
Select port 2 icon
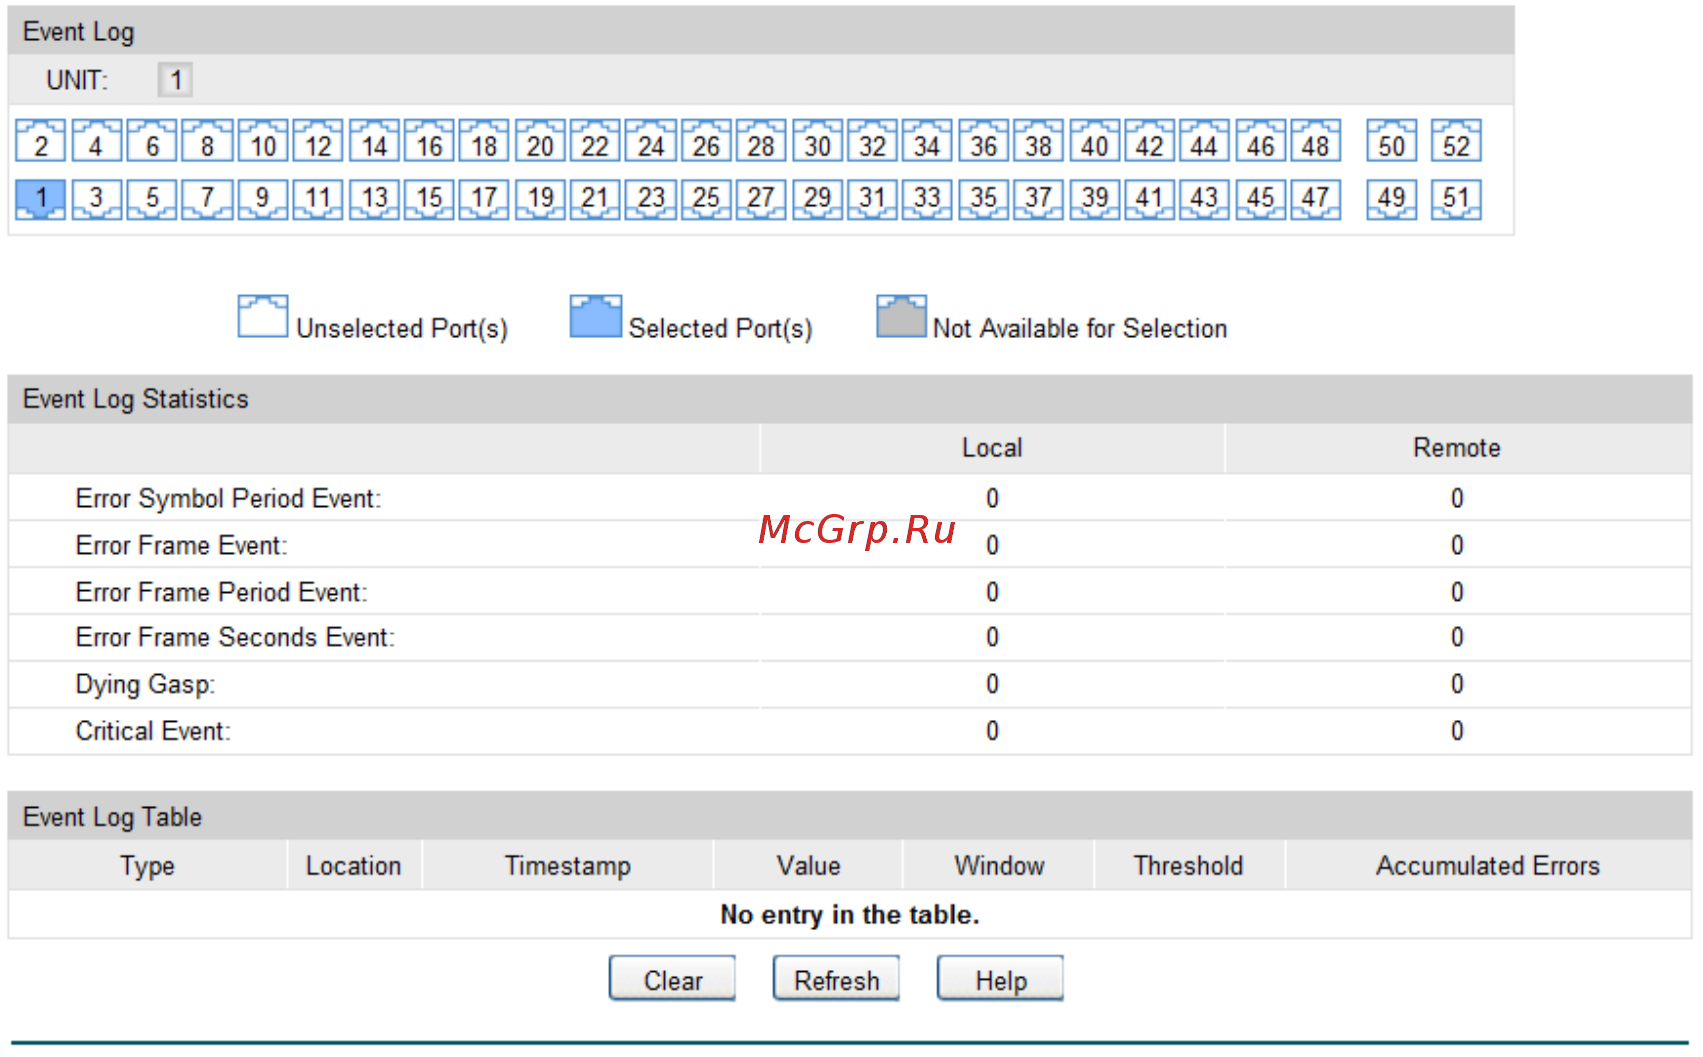click(41, 141)
